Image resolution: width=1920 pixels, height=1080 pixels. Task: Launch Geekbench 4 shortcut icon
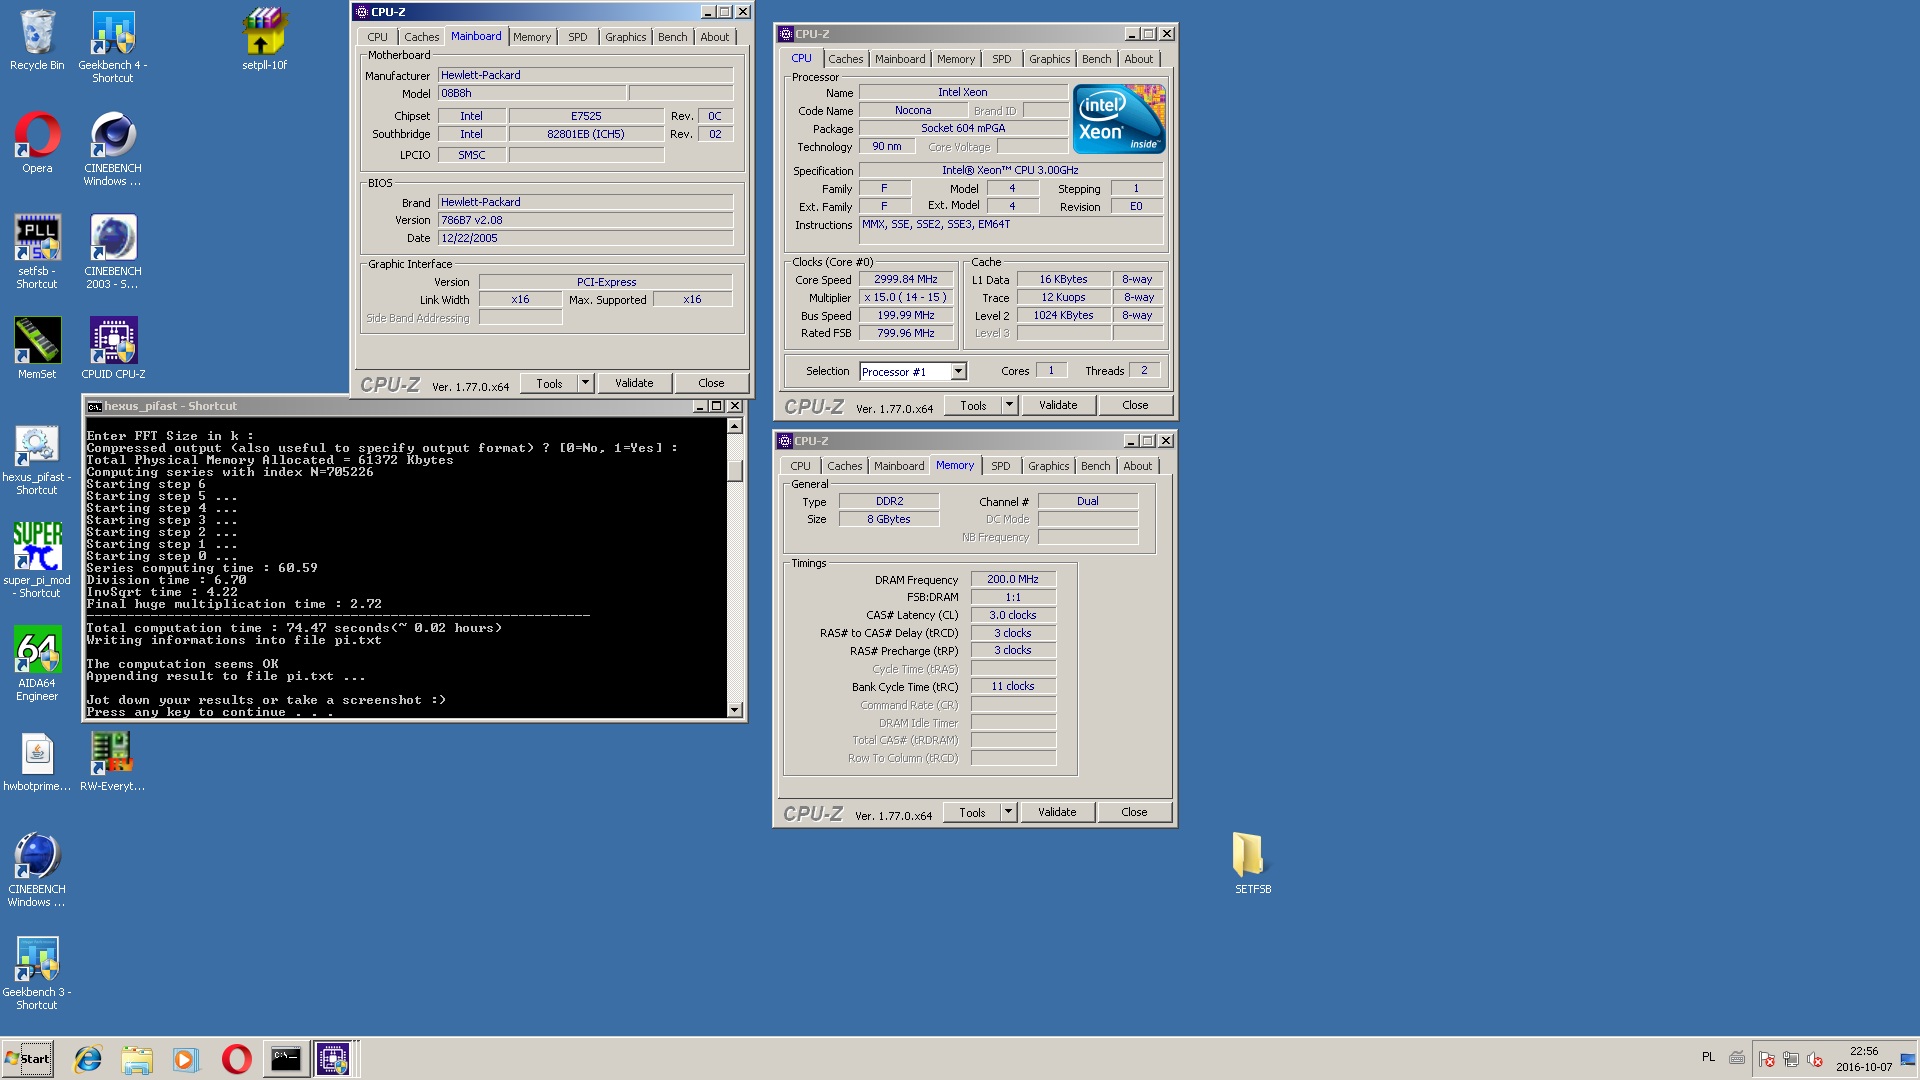(x=113, y=46)
